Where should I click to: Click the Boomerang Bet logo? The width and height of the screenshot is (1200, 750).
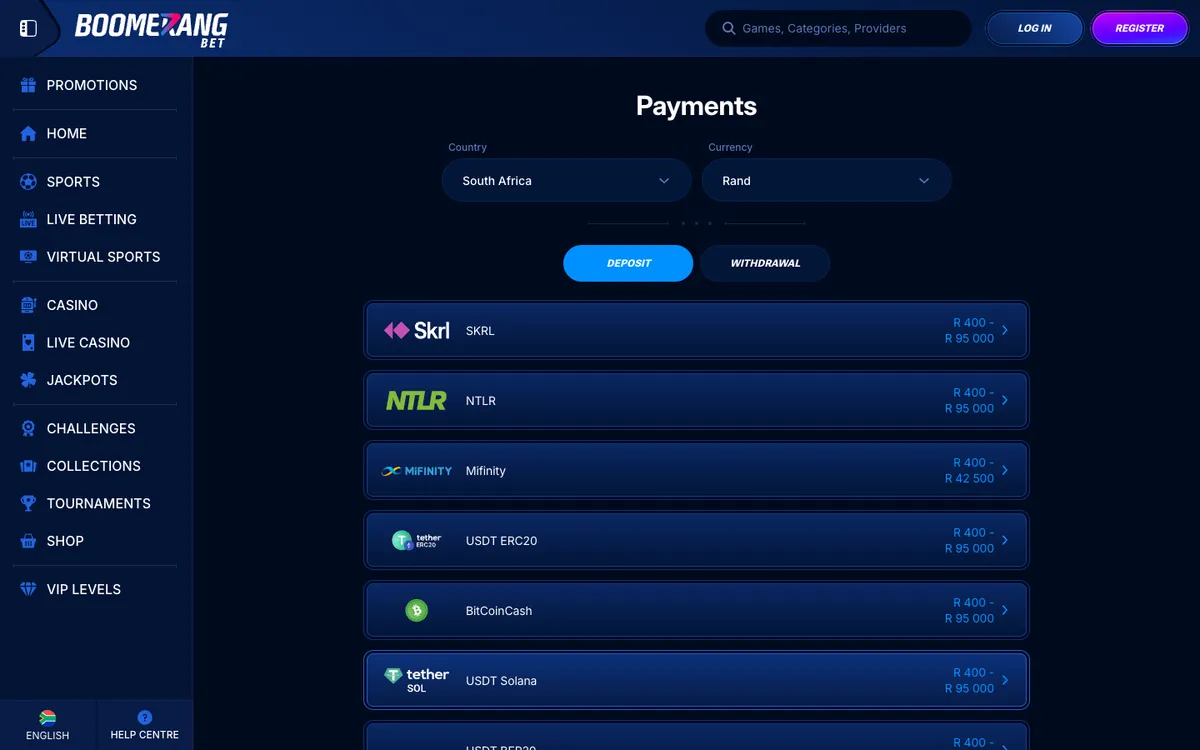(151, 28)
